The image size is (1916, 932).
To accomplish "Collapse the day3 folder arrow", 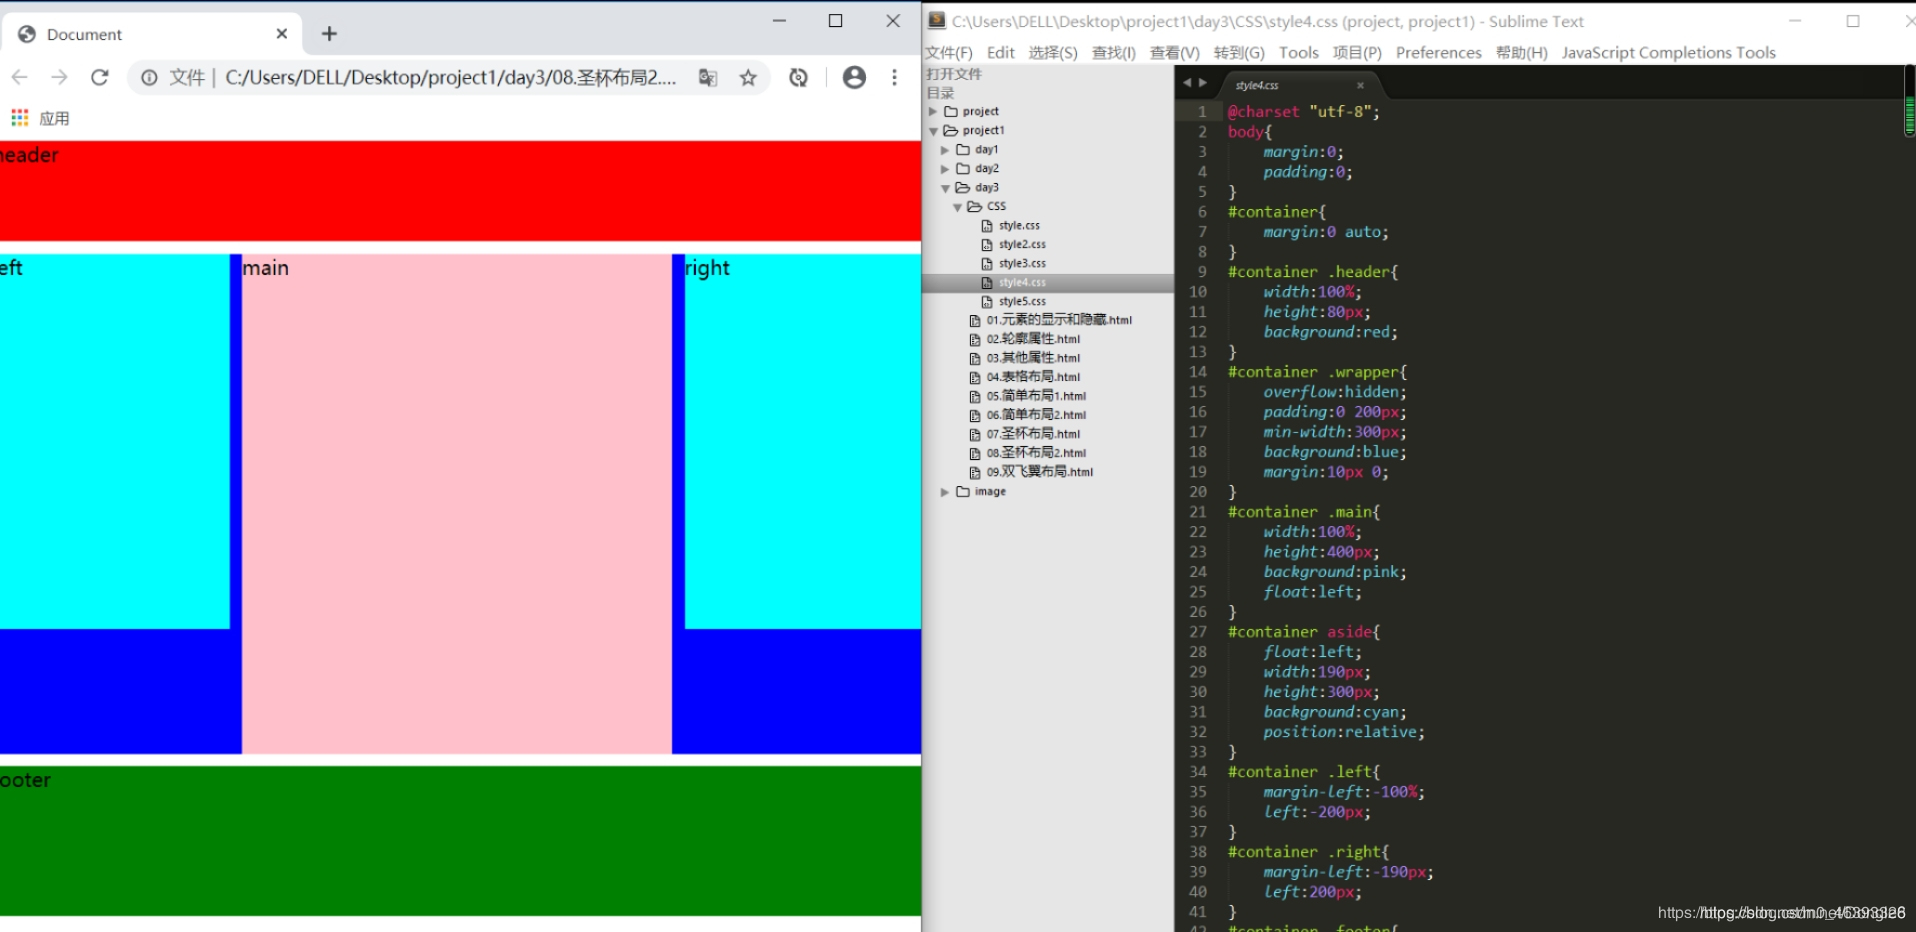I will (945, 187).
